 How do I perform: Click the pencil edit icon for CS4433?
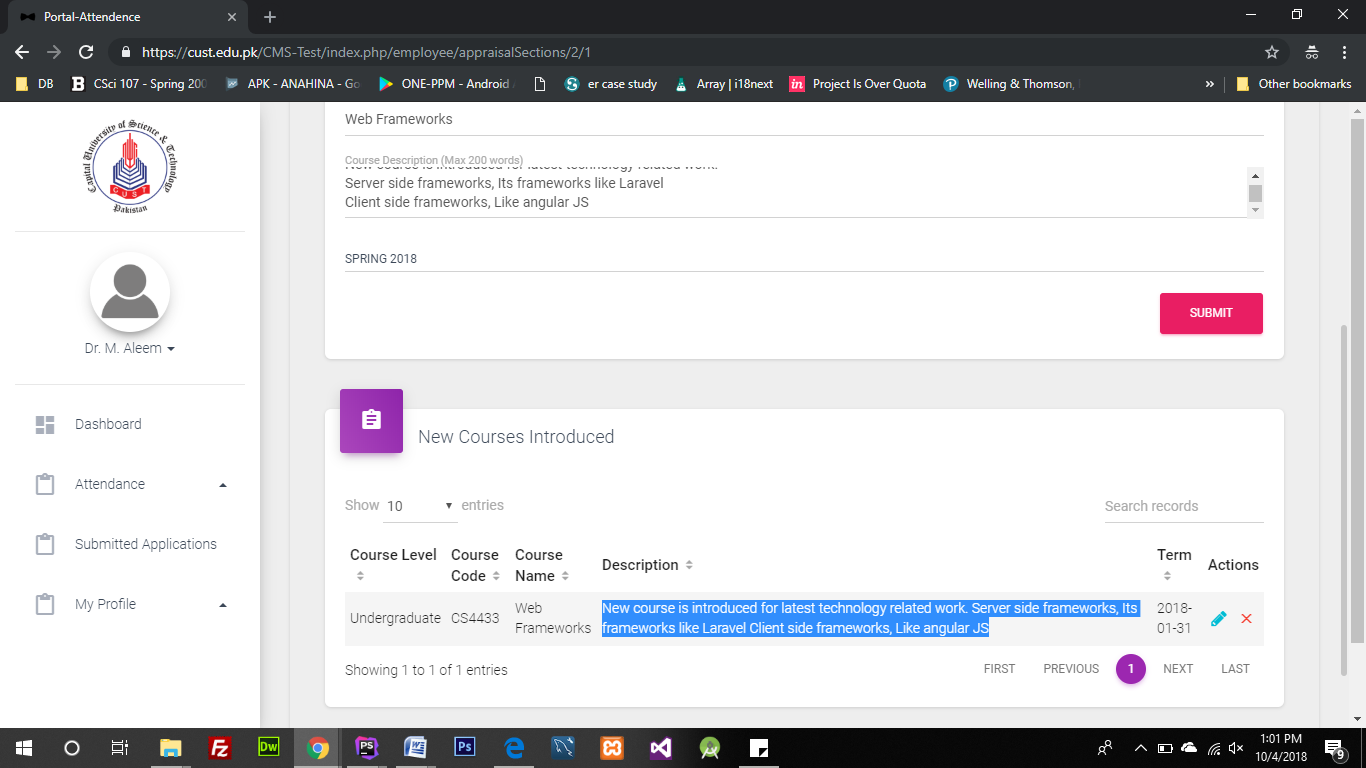click(x=1218, y=619)
